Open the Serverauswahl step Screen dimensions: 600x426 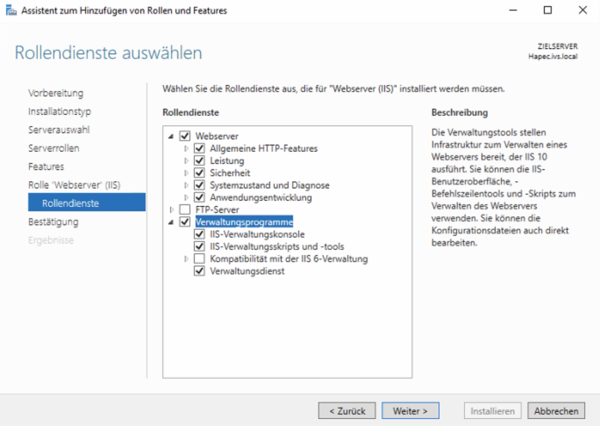click(x=59, y=130)
